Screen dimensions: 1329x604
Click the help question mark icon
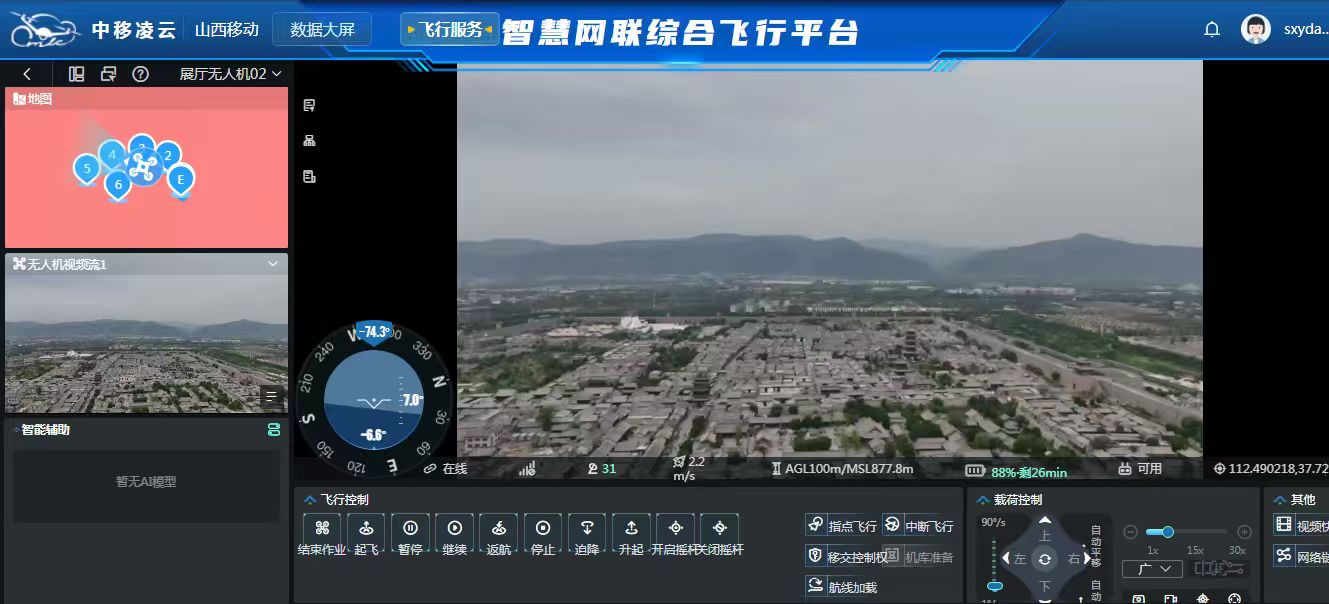tap(141, 74)
